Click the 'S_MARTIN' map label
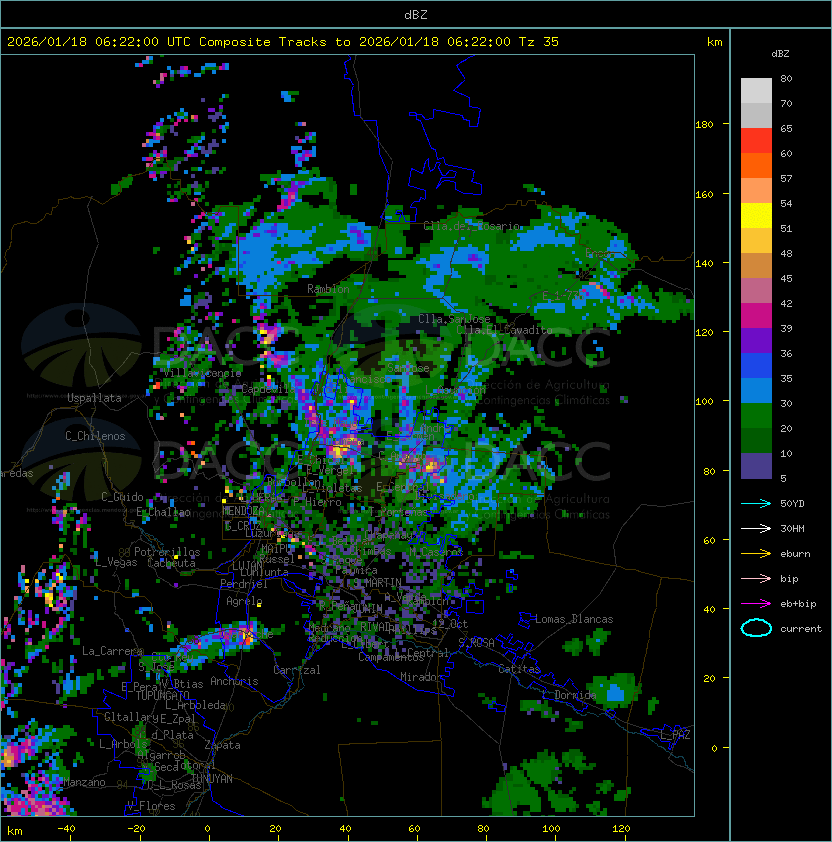The width and height of the screenshot is (832, 842). coord(378,583)
